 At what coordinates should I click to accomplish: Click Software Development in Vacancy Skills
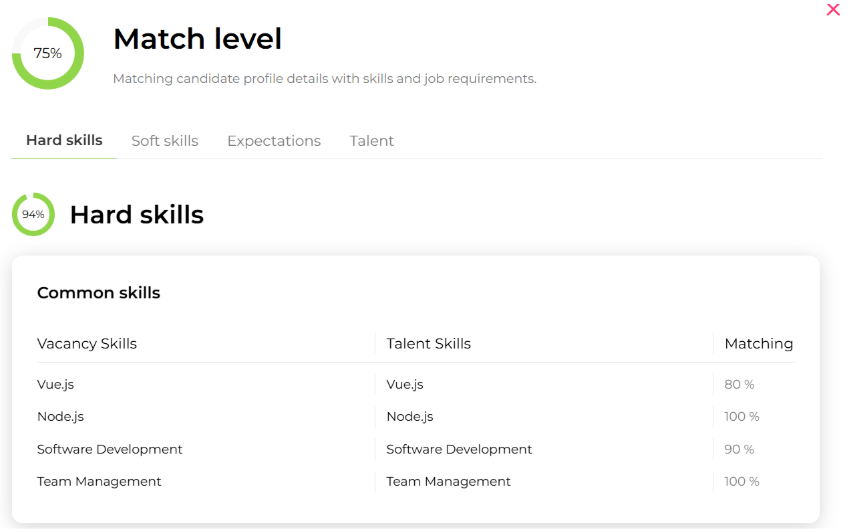pyautogui.click(x=110, y=450)
